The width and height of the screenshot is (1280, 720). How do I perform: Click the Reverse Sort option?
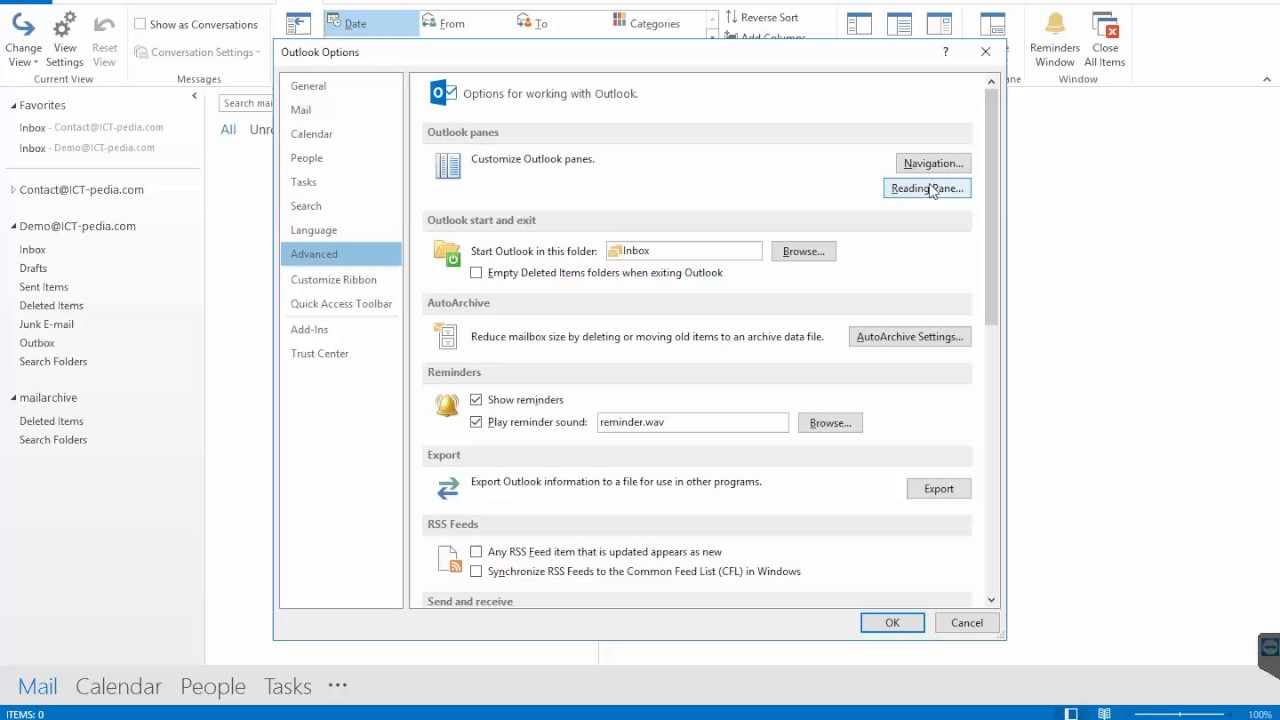(x=762, y=17)
